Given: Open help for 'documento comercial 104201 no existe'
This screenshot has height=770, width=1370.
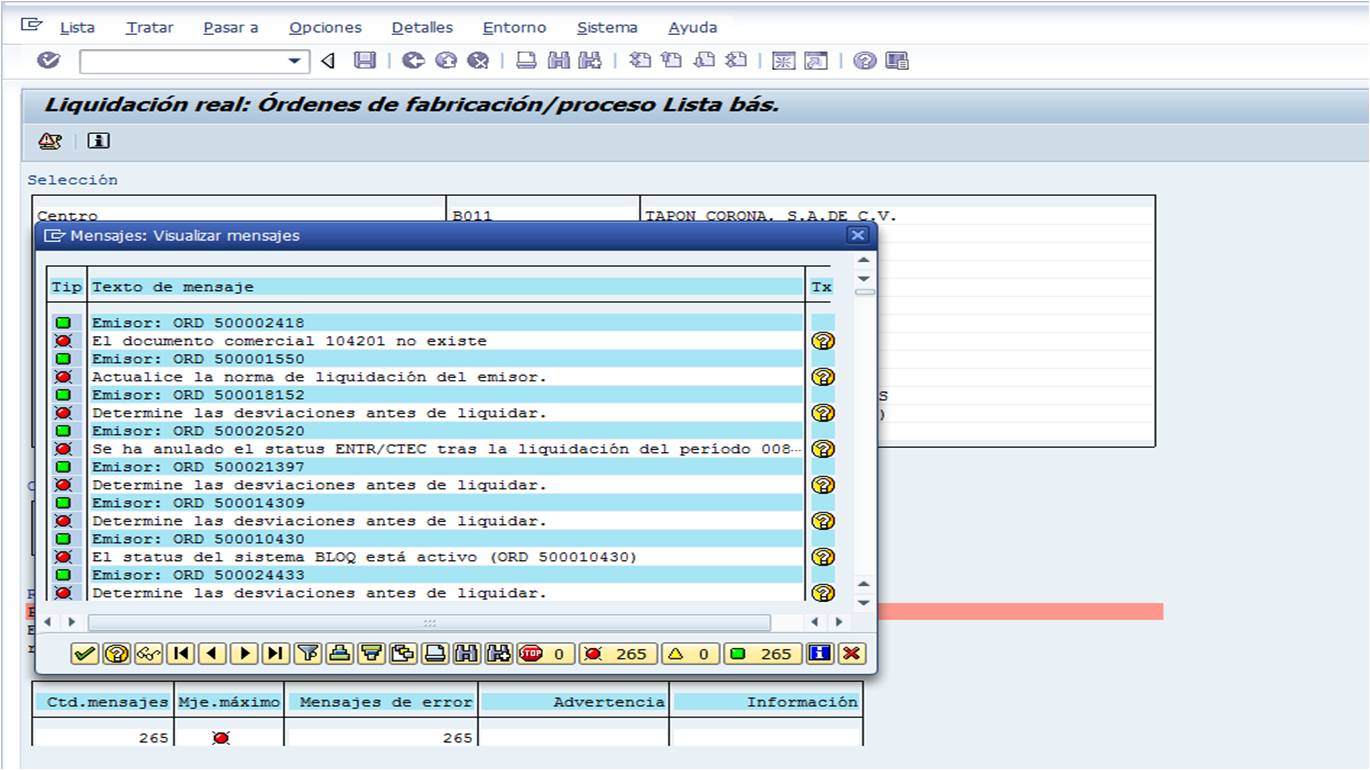Looking at the screenshot, I should [822, 341].
